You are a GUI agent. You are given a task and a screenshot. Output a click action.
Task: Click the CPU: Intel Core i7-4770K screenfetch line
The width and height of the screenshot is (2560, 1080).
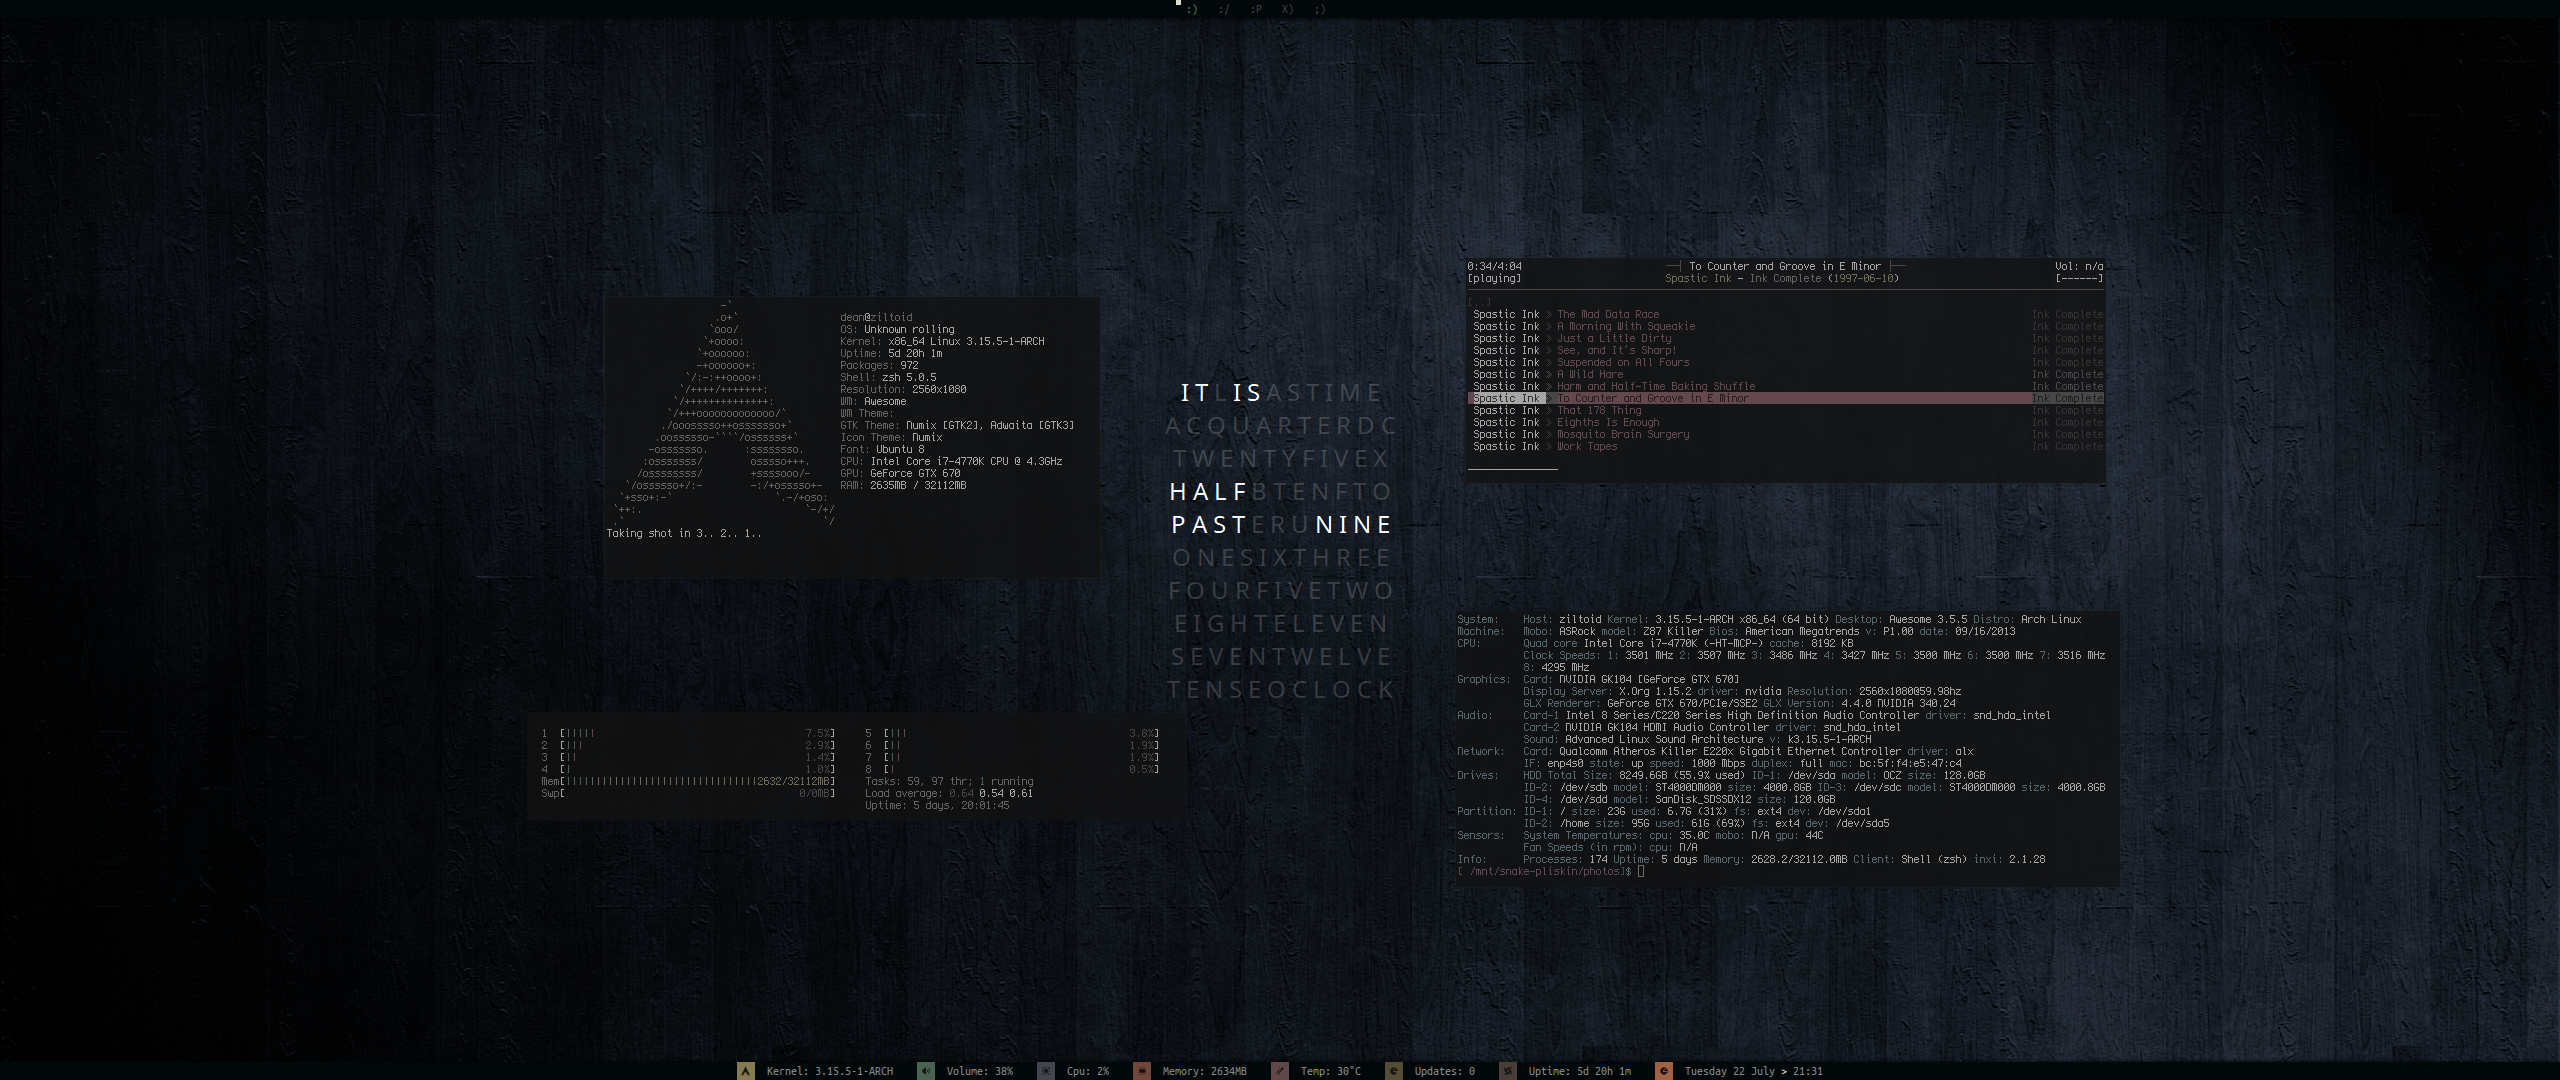point(951,461)
